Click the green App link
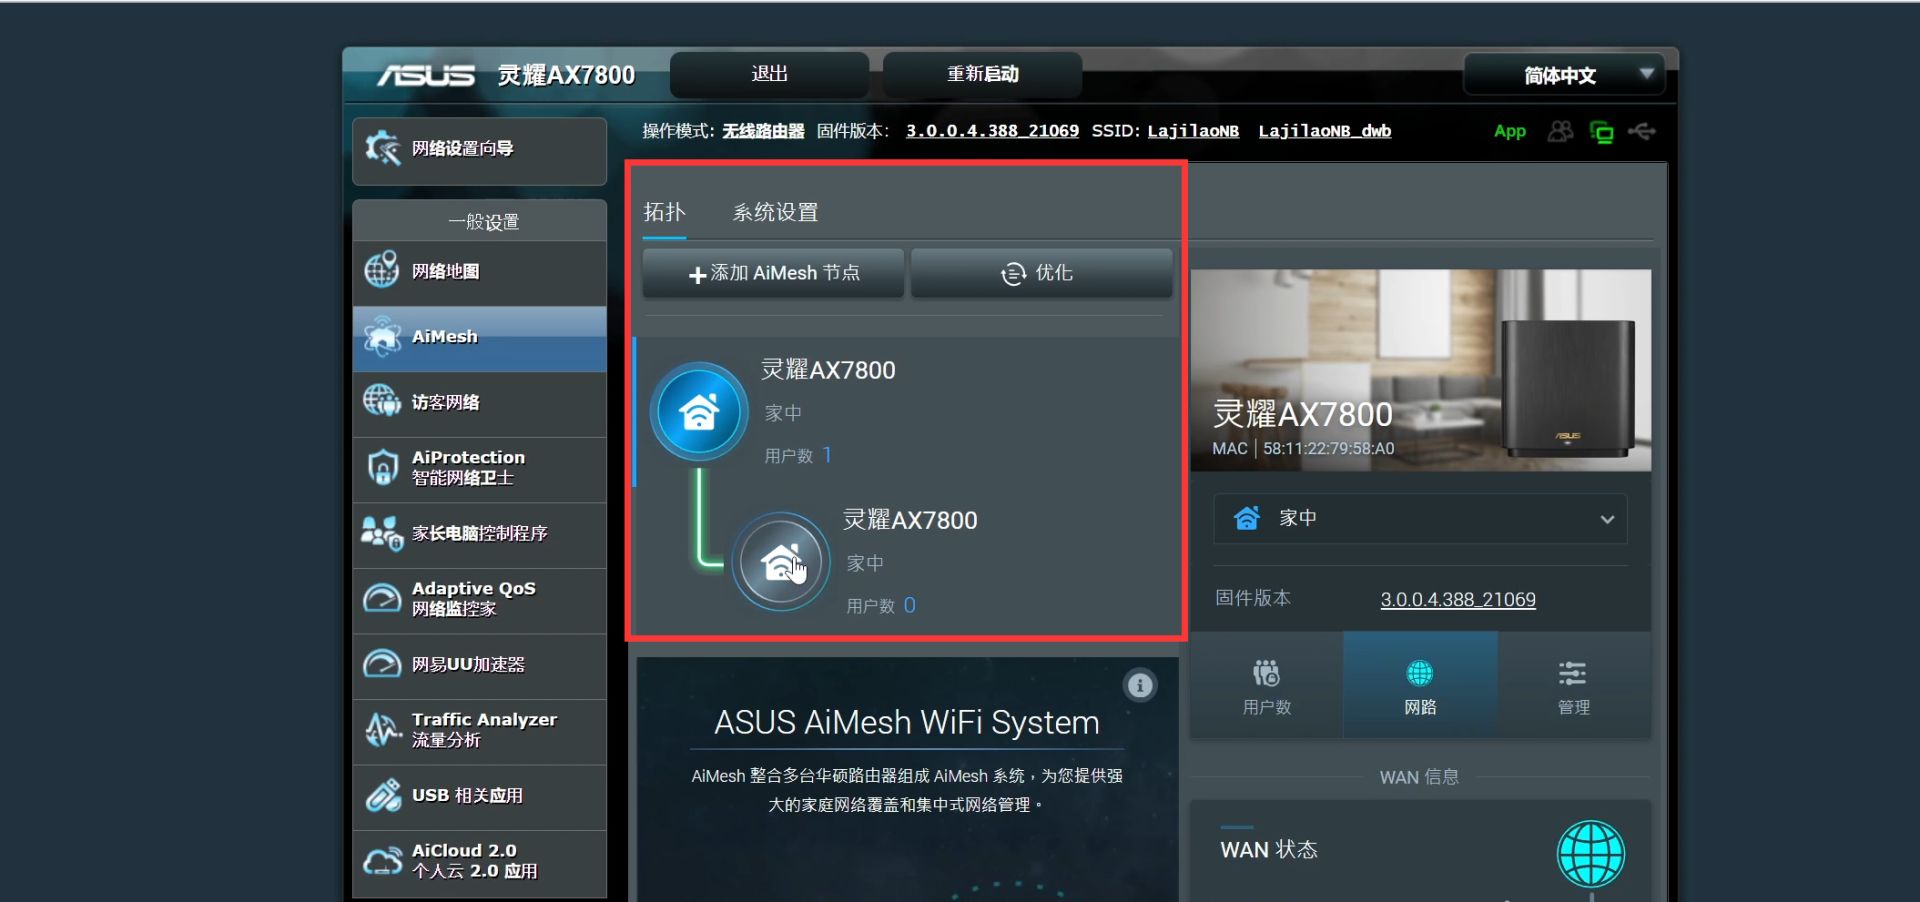The image size is (1920, 902). [1510, 131]
